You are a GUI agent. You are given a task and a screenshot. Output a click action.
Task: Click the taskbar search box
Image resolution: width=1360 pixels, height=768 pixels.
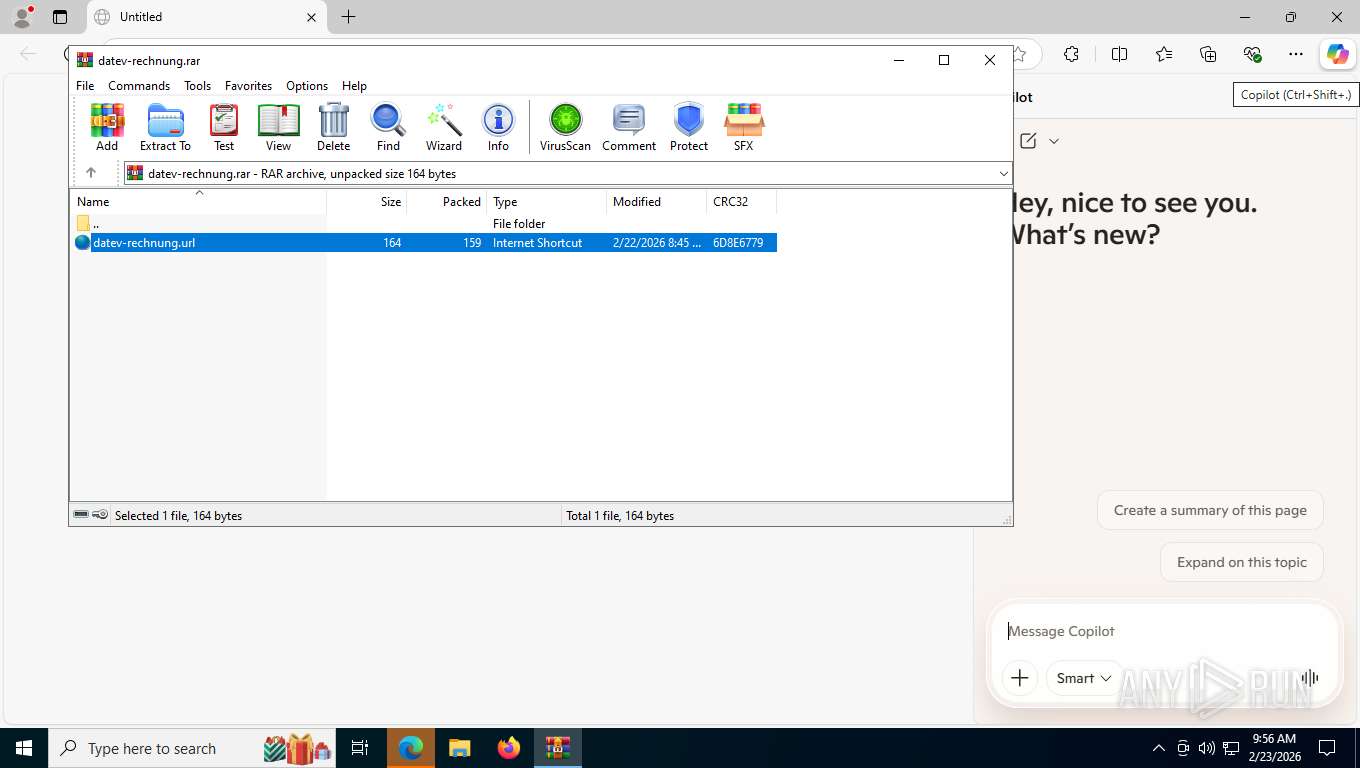(x=193, y=748)
